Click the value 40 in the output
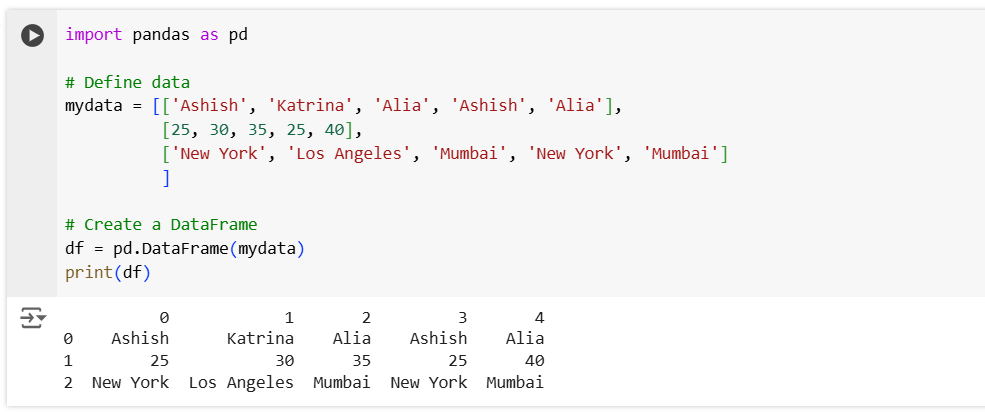The image size is (985, 412). tap(534, 360)
